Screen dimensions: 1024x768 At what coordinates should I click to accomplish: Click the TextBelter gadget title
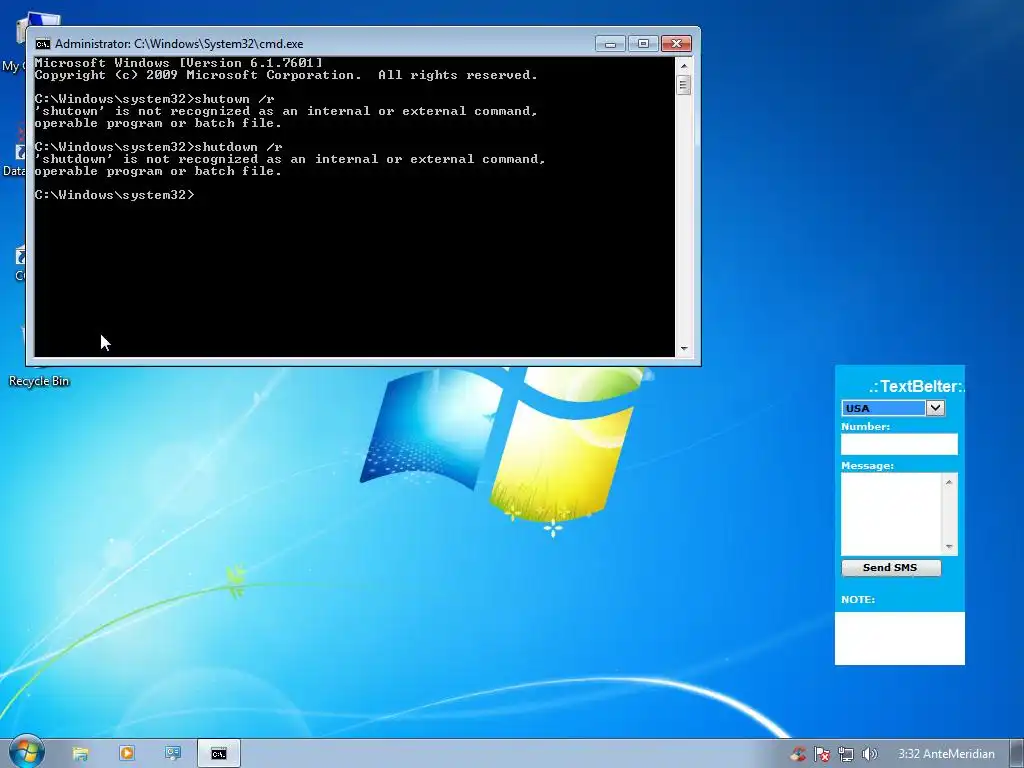point(916,386)
